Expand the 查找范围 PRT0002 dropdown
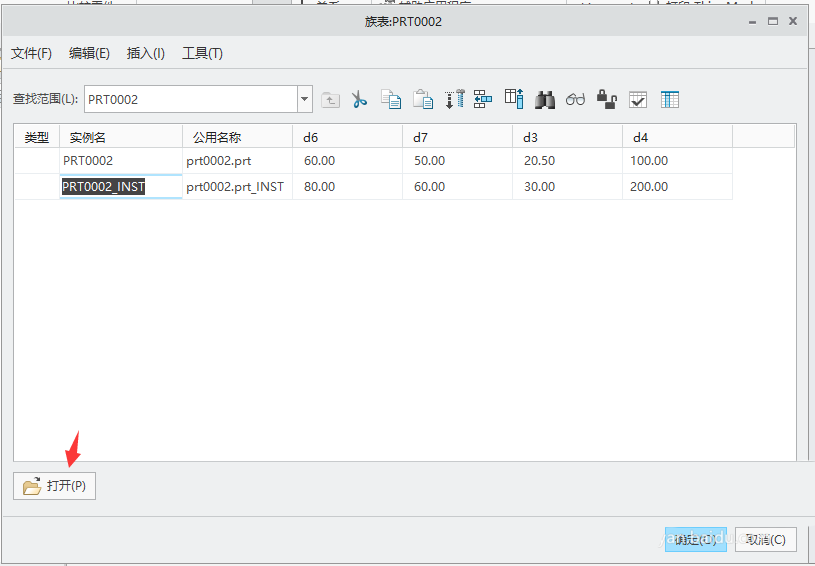The image size is (815, 566). (x=305, y=99)
